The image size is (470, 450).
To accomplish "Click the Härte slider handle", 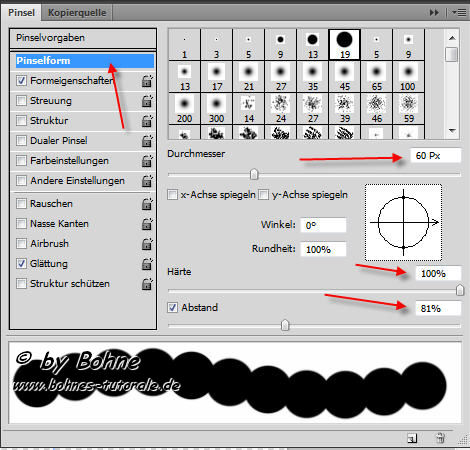I will pyautogui.click(x=460, y=290).
